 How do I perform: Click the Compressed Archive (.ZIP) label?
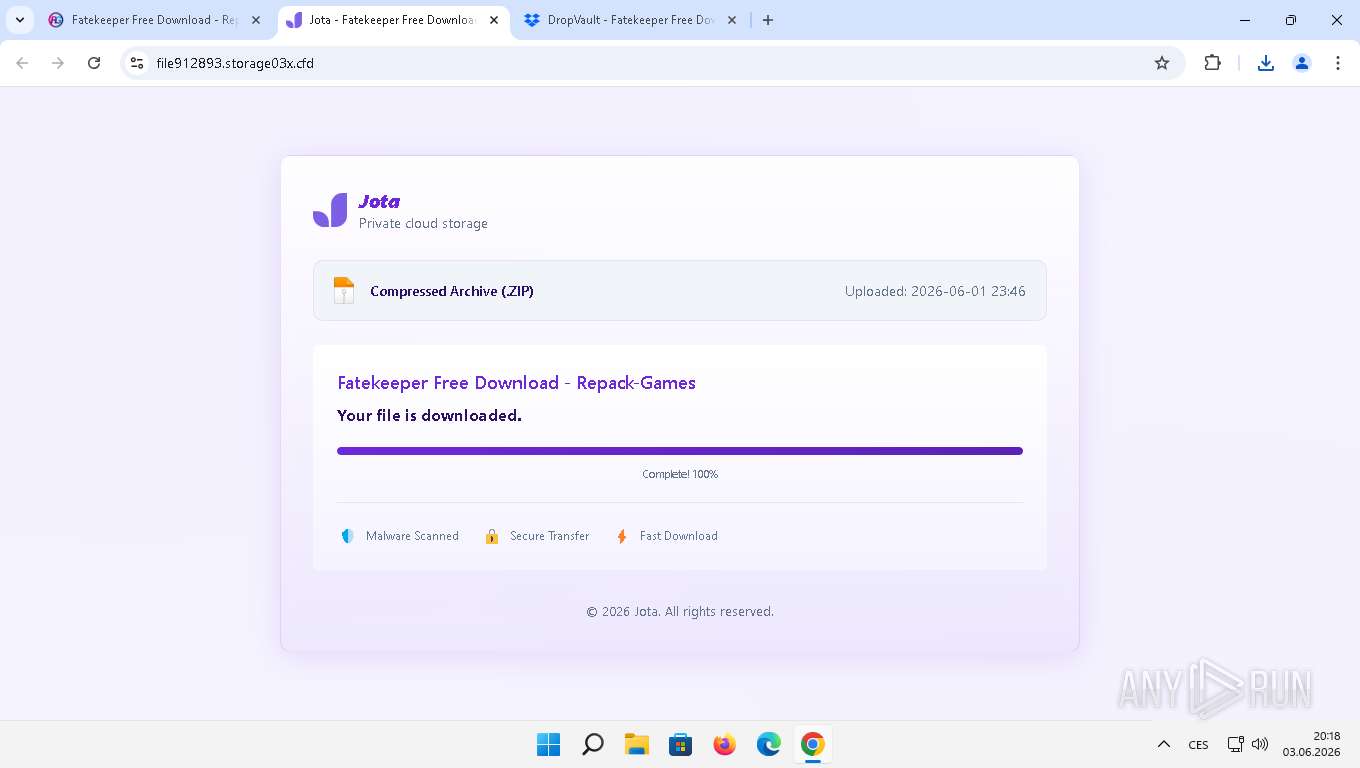tap(452, 291)
